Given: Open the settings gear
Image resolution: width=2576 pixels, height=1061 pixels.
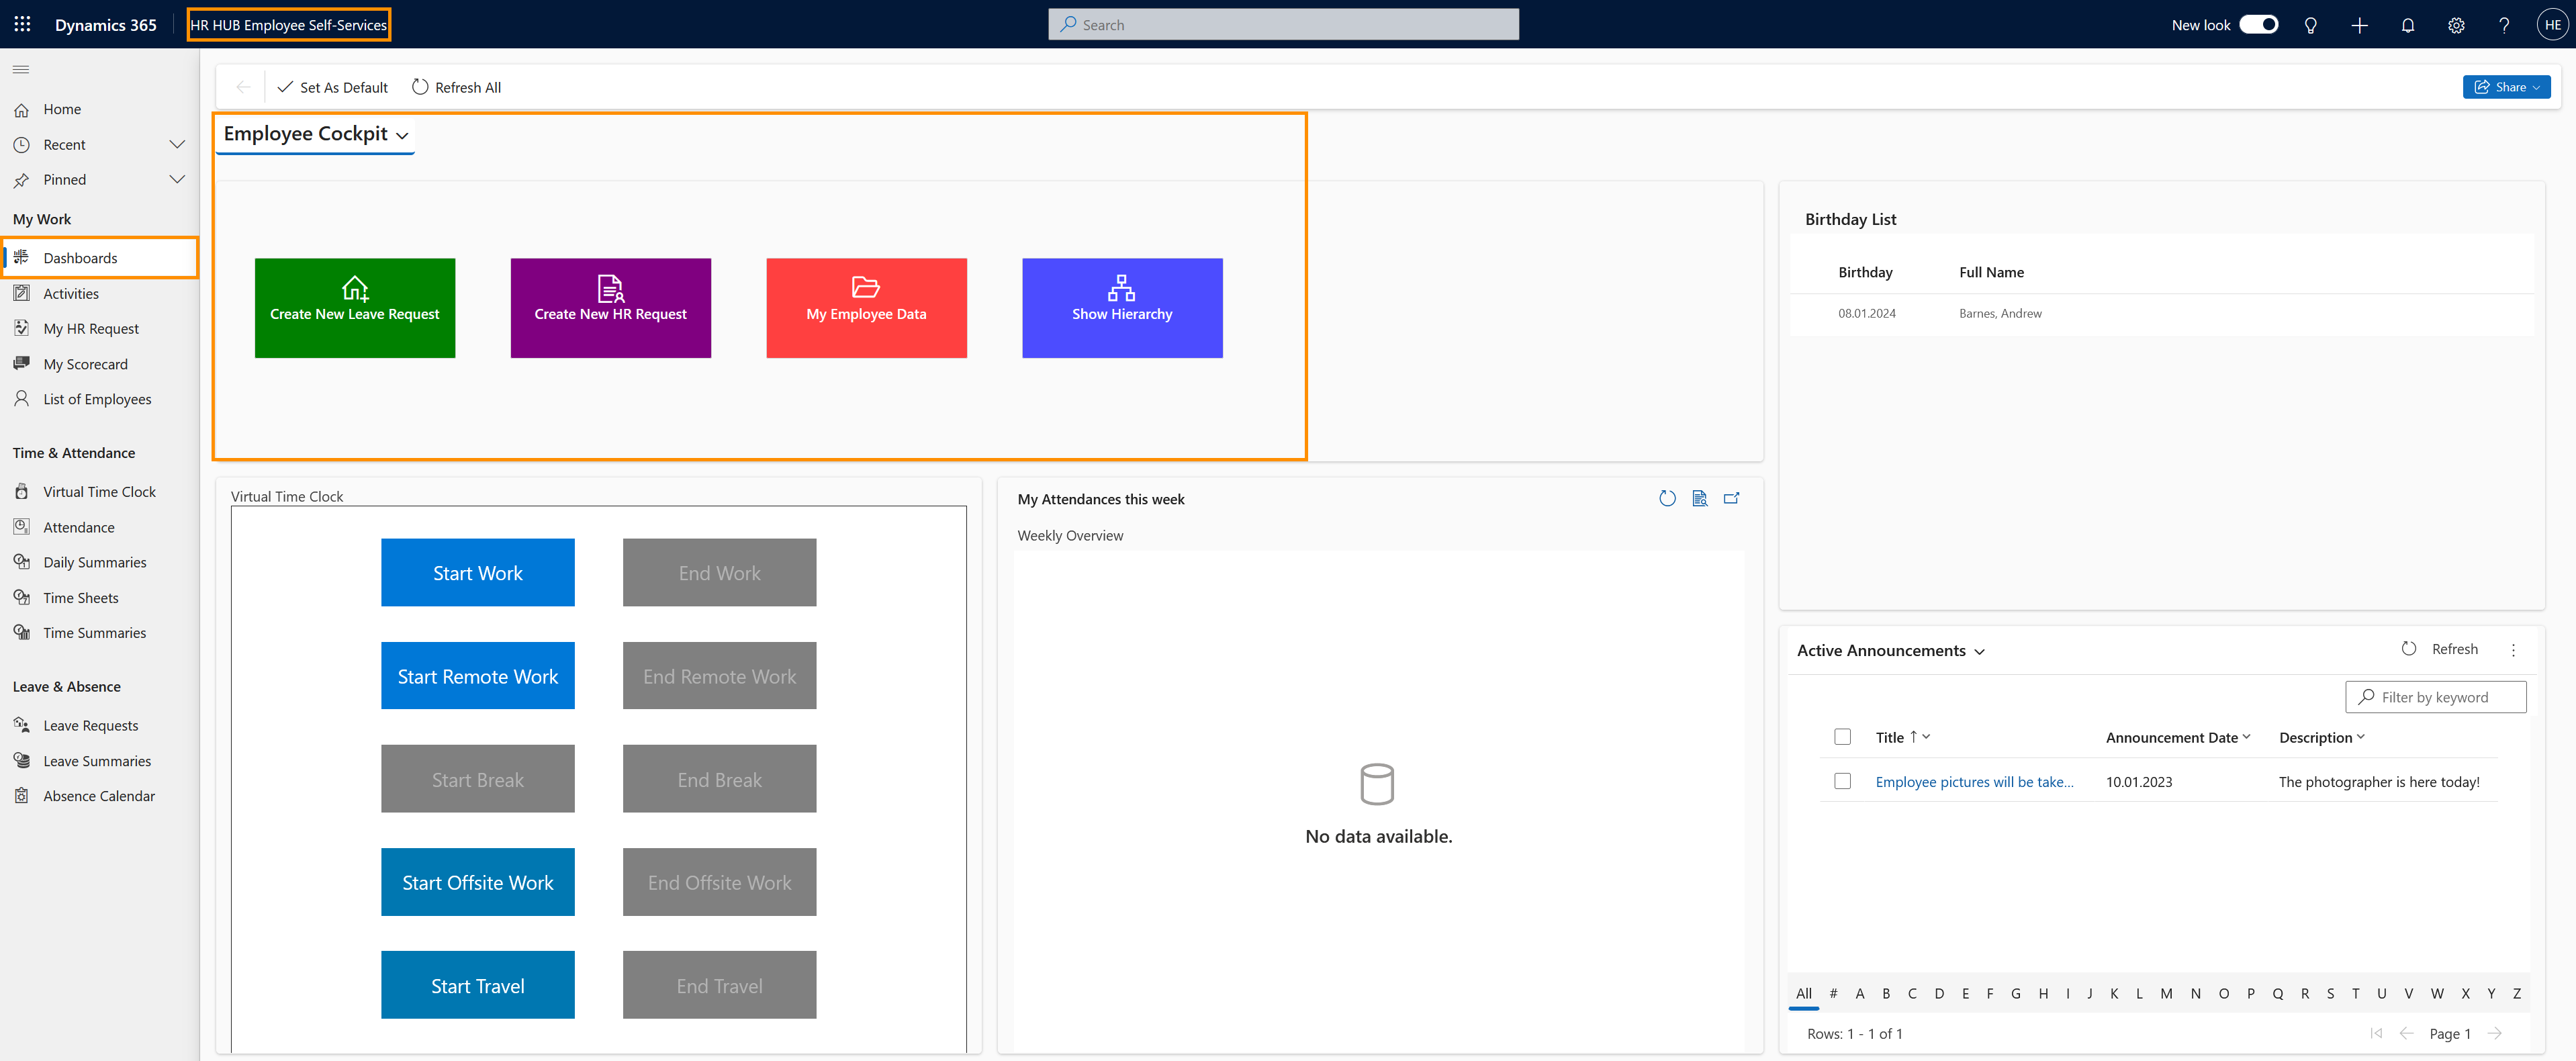Looking at the screenshot, I should 2456,25.
